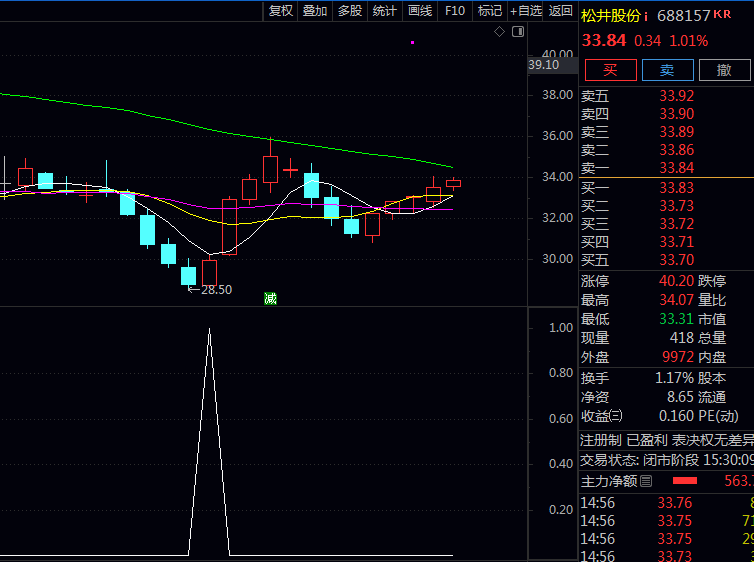Viewport: 754px width, 562px height.
Task: Click the 收益 quarter indicator (三)
Action: tap(616, 416)
